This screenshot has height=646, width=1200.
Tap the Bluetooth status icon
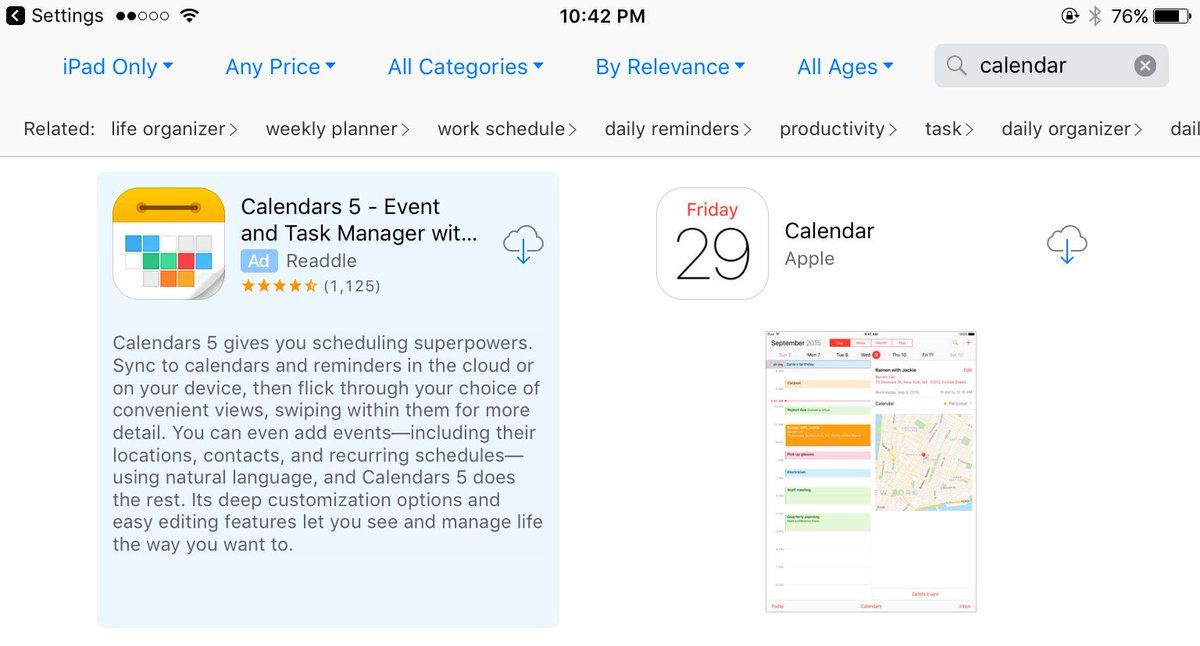click(1094, 16)
